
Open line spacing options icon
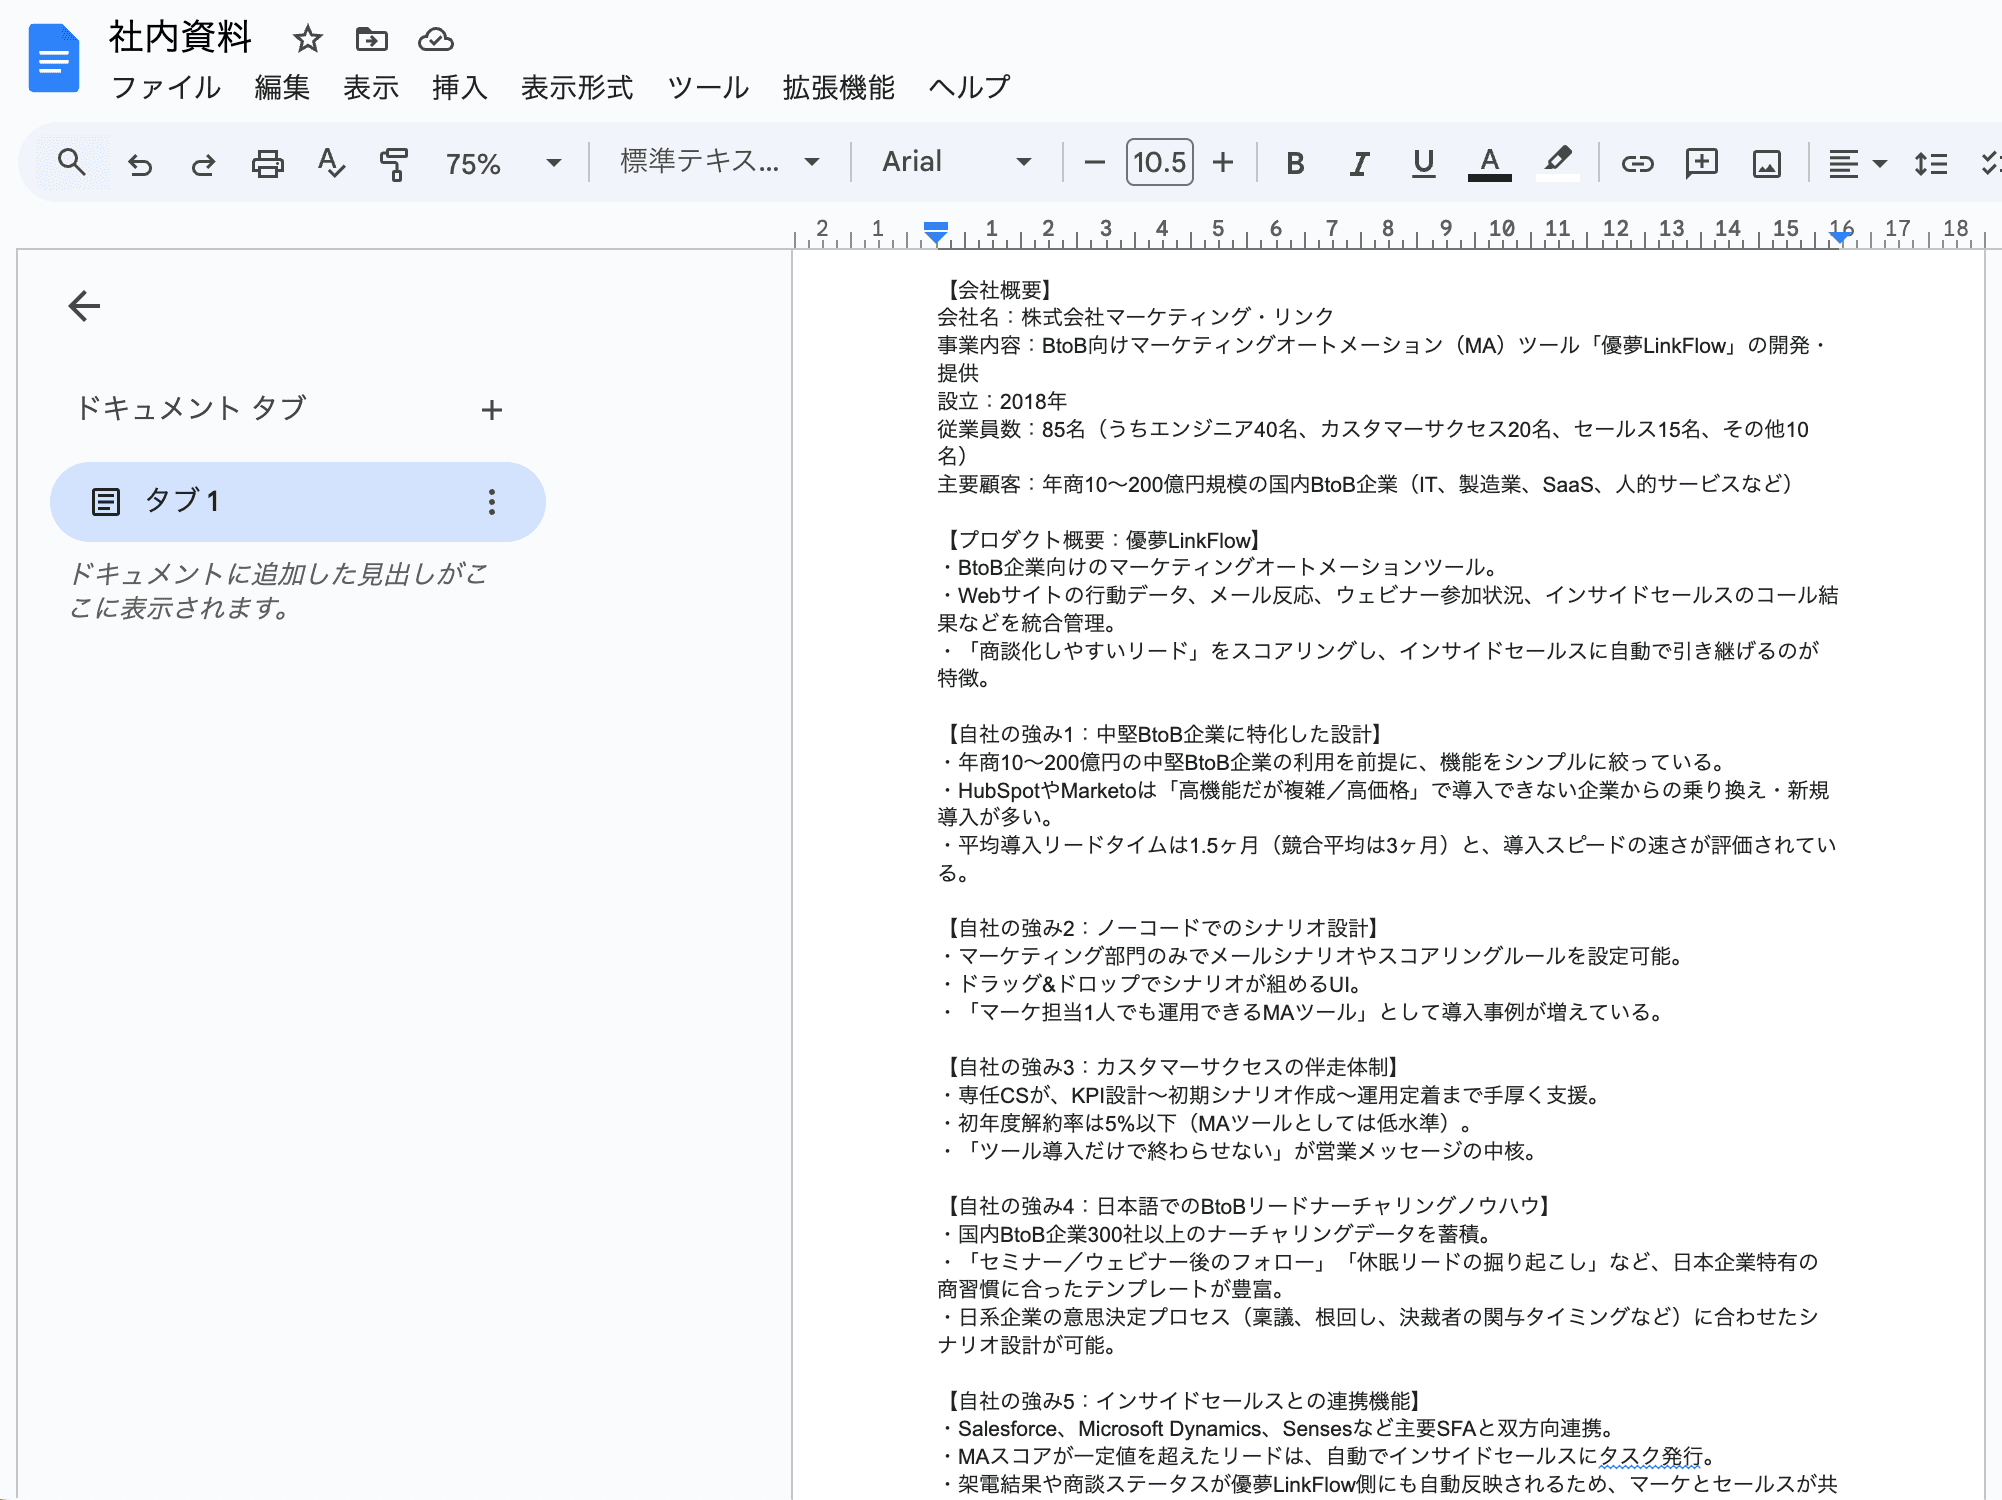tap(1930, 163)
